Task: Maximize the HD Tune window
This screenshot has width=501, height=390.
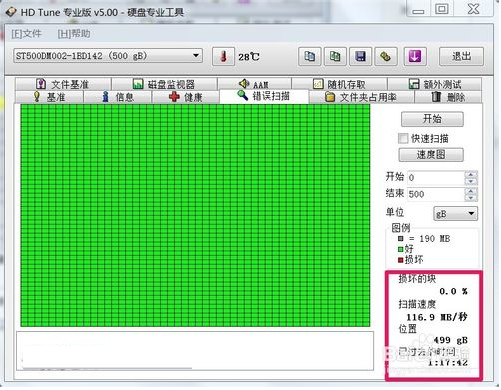Action: (x=442, y=9)
